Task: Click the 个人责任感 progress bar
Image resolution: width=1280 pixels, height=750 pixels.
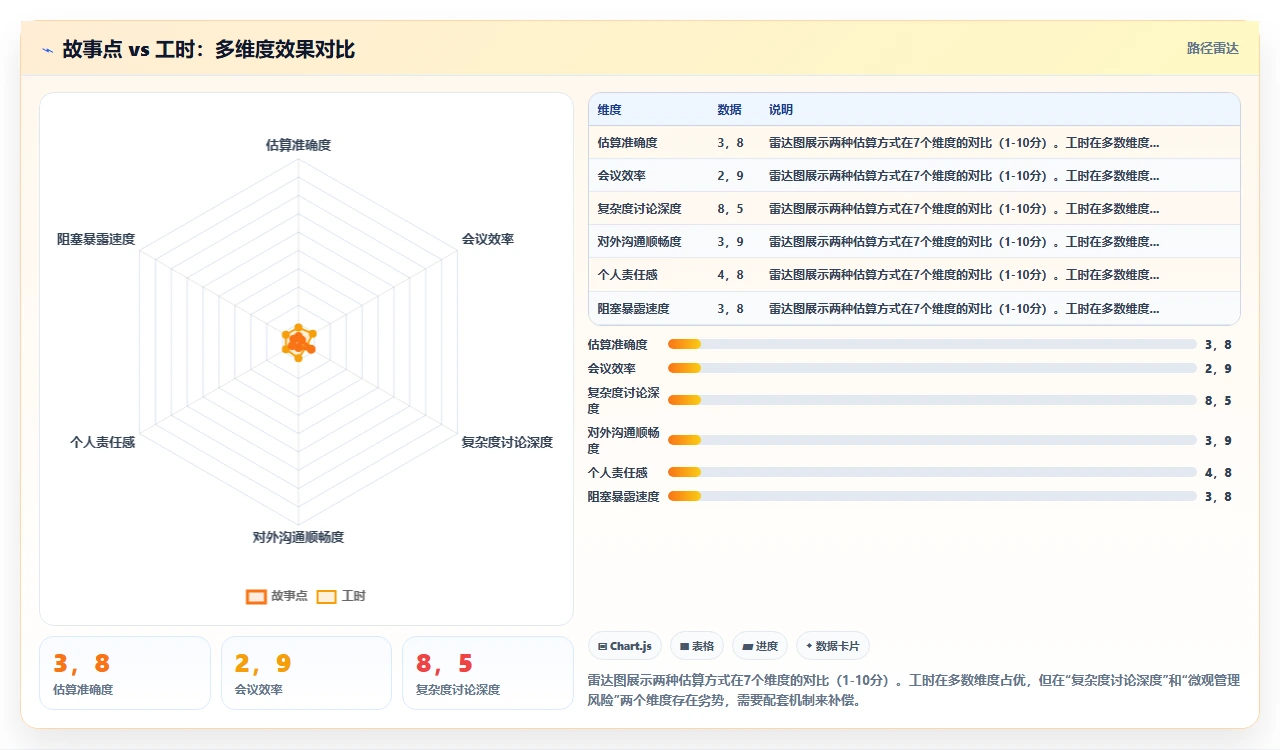Action: pyautogui.click(x=932, y=472)
